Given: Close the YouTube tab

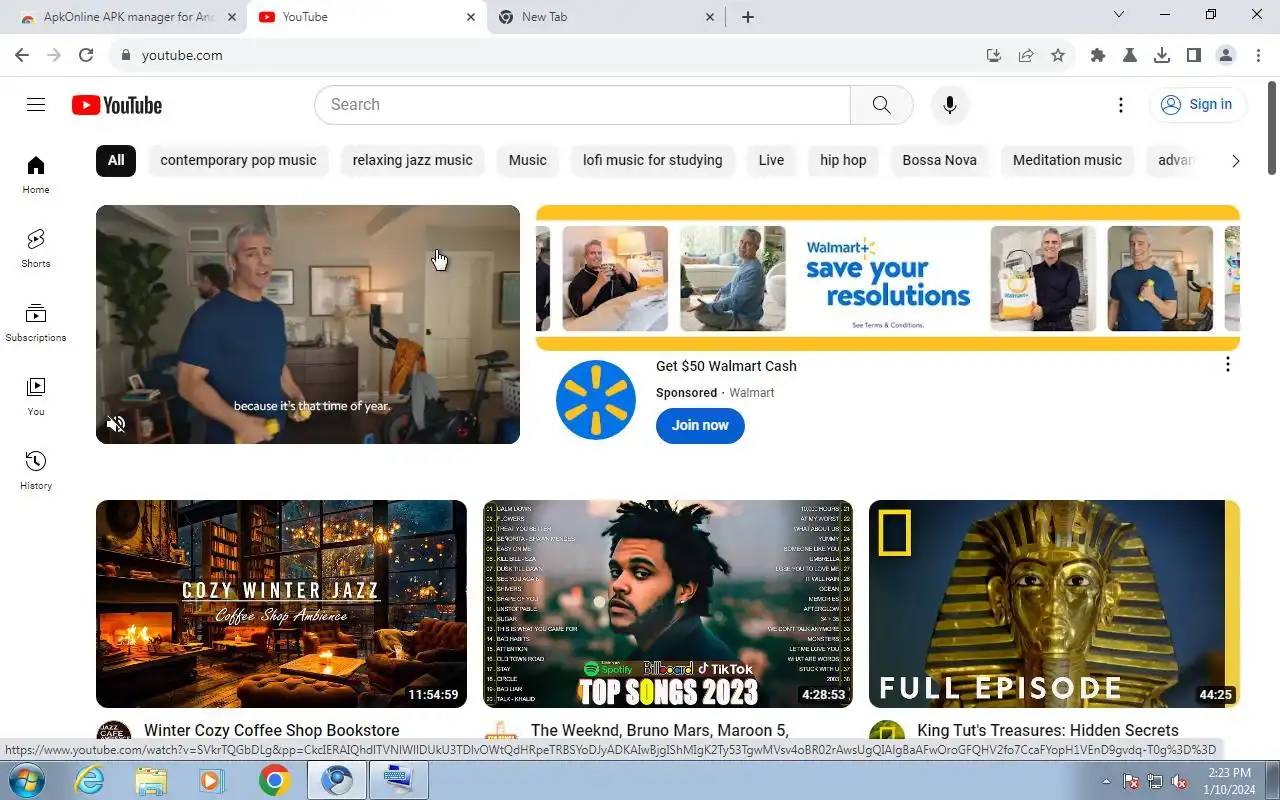Looking at the screenshot, I should [472, 17].
